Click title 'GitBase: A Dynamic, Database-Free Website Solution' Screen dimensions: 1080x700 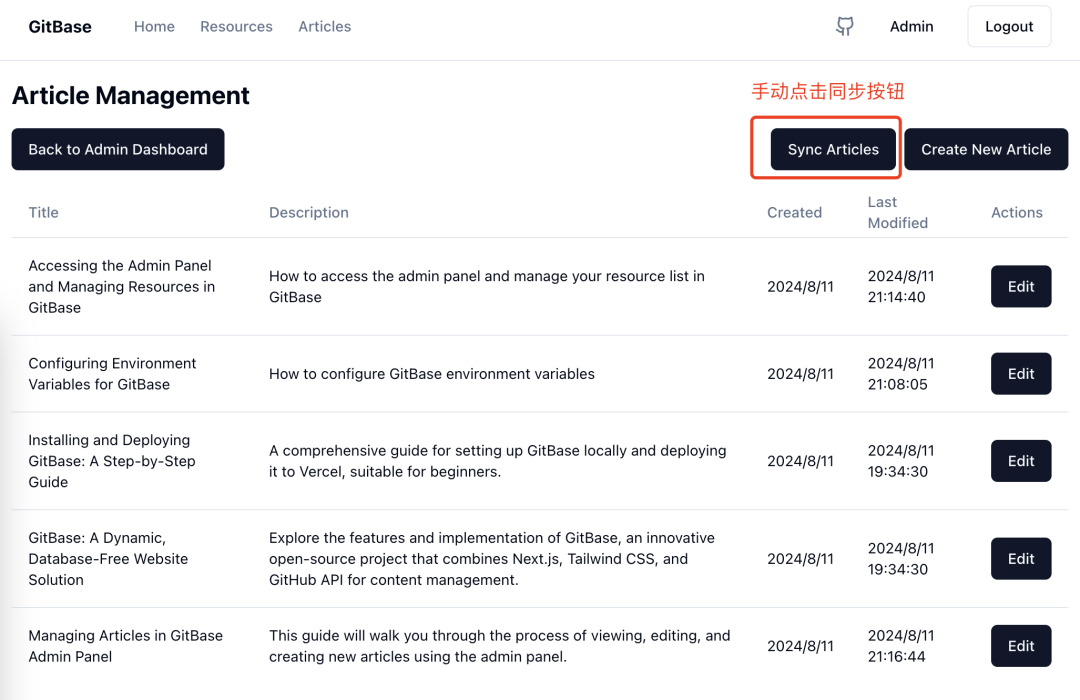coord(108,559)
